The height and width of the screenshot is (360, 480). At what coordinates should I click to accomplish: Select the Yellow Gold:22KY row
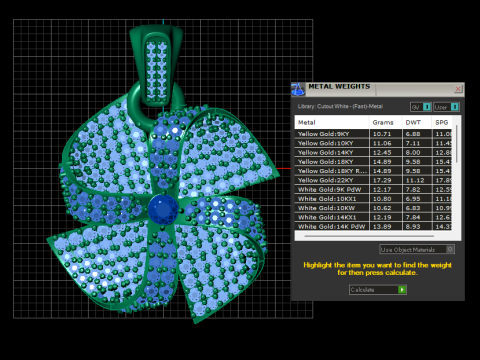coord(373,180)
